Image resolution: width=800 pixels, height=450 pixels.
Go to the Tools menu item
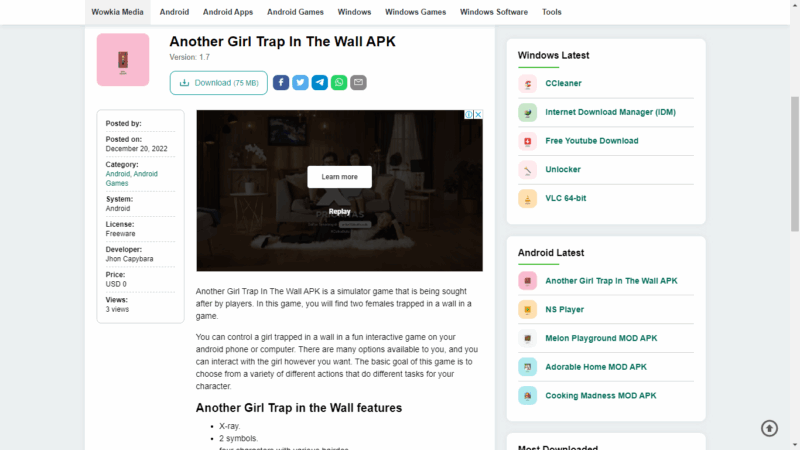[x=552, y=12]
